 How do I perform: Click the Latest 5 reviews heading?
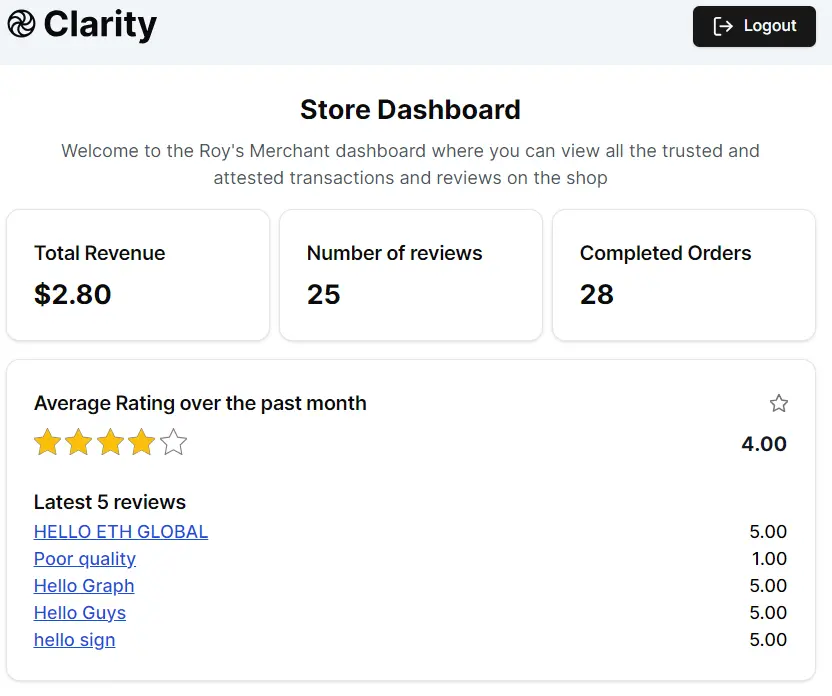[110, 502]
